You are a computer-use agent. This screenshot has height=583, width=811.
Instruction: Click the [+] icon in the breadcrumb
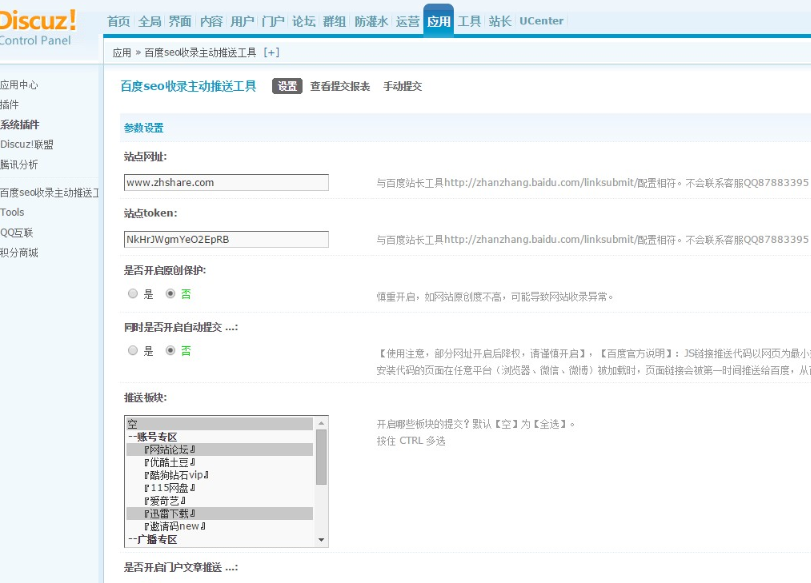pos(271,53)
